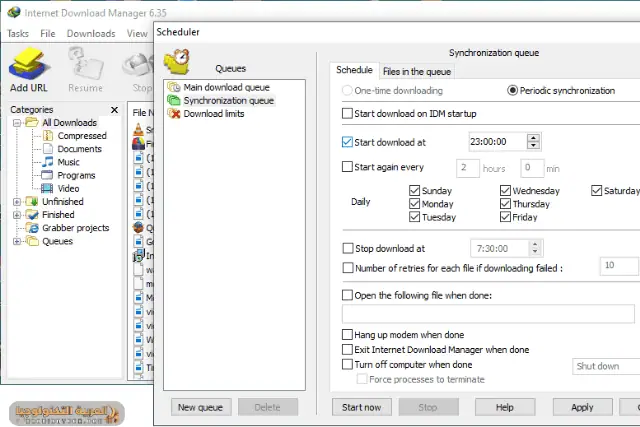
Task: Click the Start now button
Action: 362,407
